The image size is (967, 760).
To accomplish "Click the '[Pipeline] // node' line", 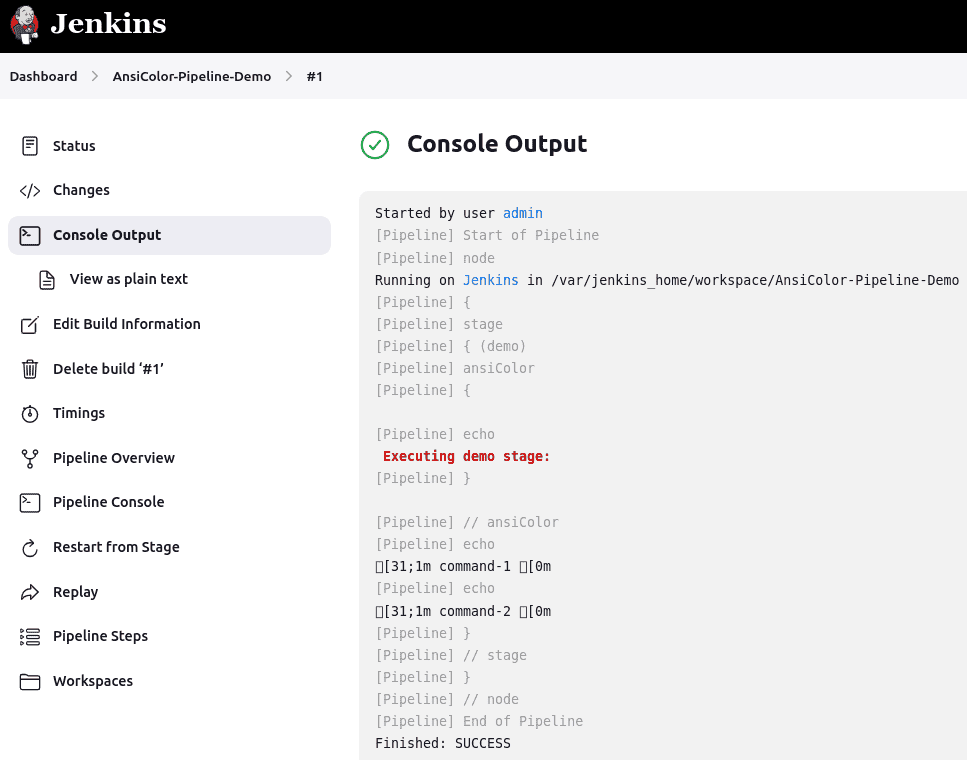I will (447, 700).
